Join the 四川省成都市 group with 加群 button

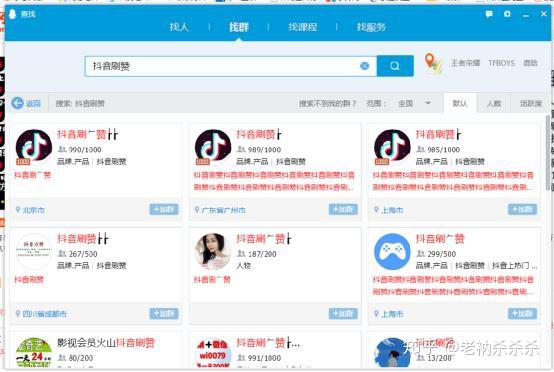(x=164, y=314)
